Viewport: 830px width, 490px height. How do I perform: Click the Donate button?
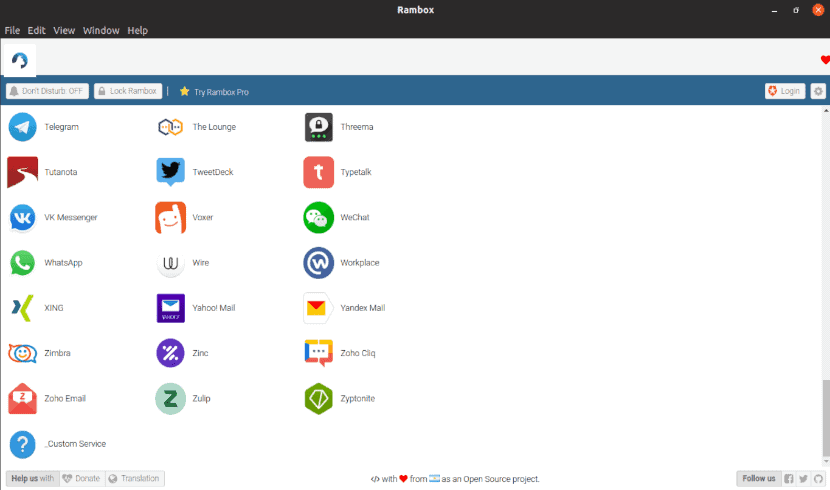pyautogui.click(x=82, y=478)
